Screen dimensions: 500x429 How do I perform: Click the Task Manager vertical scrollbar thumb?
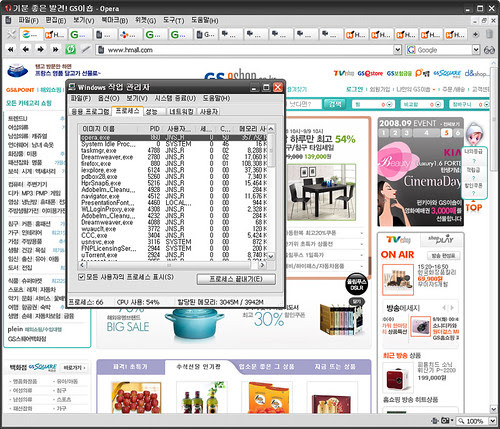(271, 150)
